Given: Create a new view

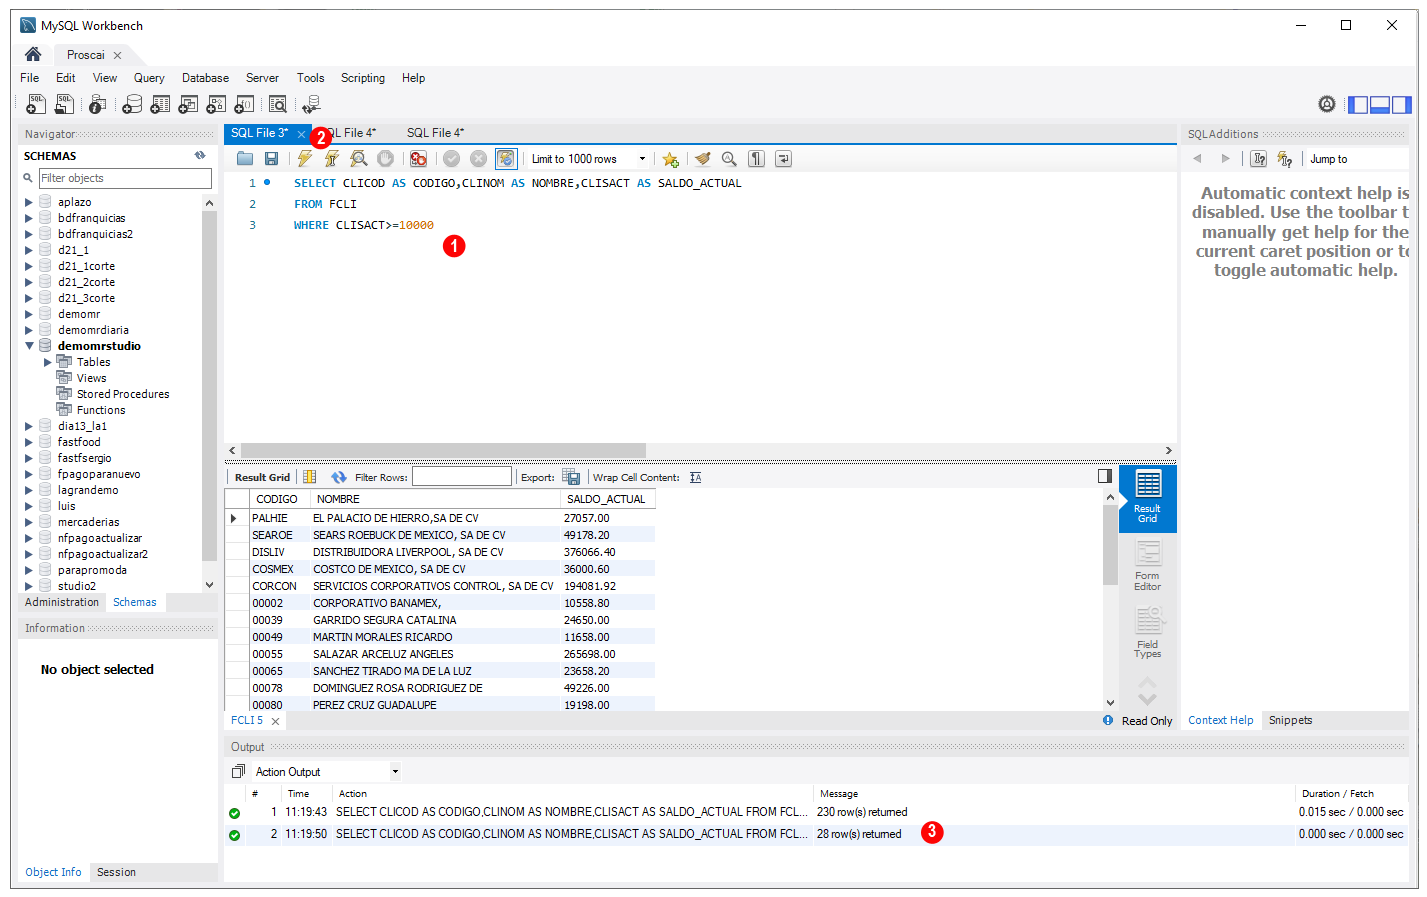Looking at the screenshot, I should point(188,104).
